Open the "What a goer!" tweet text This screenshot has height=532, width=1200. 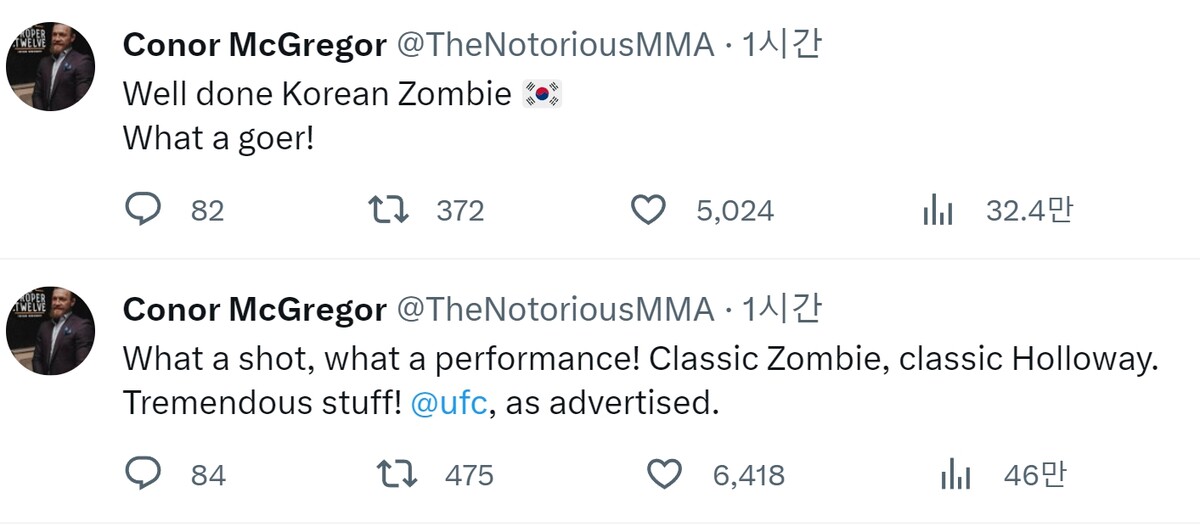click(x=218, y=138)
